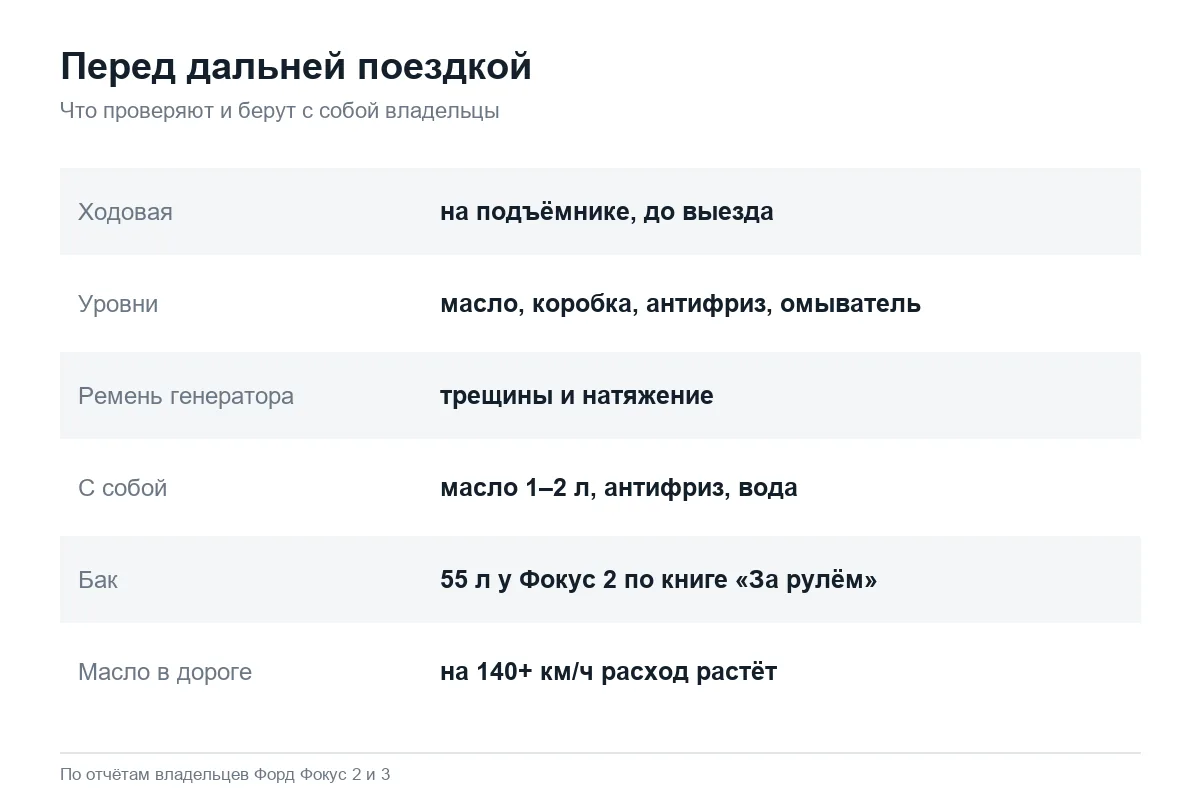Click the 'Бак' row label
The image size is (1200, 800).
98,580
